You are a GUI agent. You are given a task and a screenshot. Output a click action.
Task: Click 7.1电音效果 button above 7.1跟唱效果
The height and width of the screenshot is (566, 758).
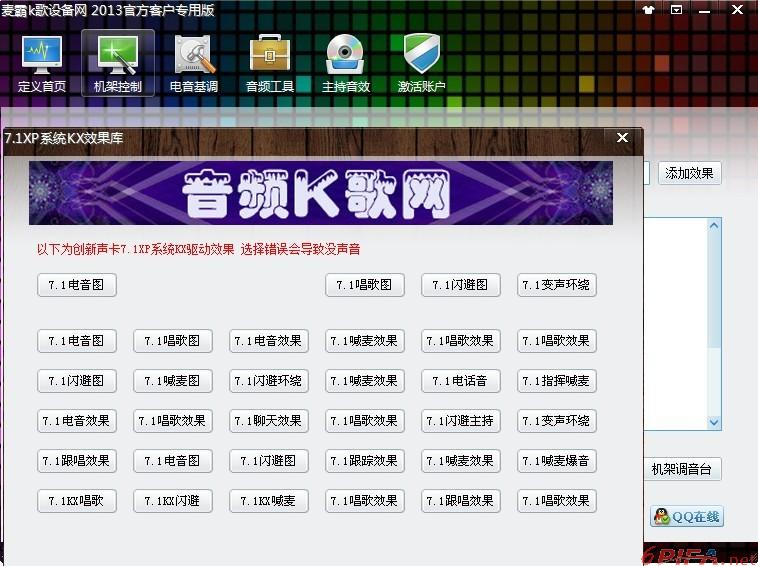77,421
